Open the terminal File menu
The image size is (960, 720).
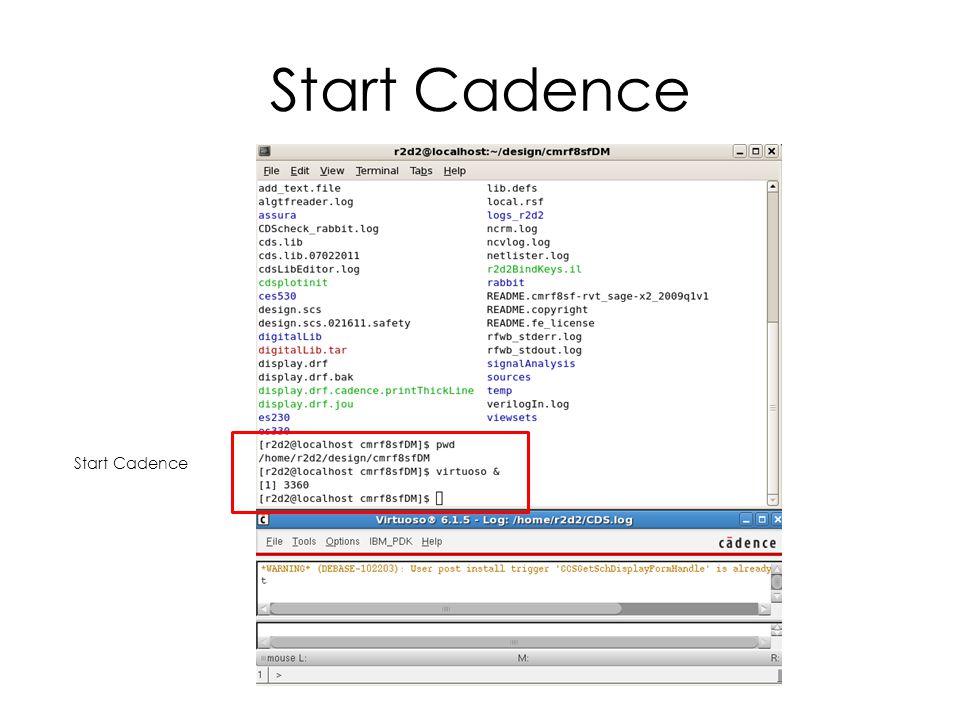coord(271,171)
